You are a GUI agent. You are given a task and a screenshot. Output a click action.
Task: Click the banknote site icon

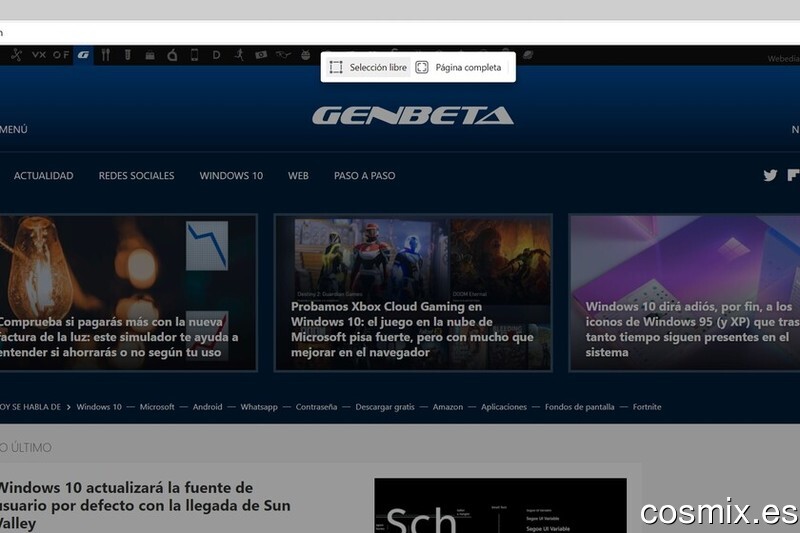point(261,55)
